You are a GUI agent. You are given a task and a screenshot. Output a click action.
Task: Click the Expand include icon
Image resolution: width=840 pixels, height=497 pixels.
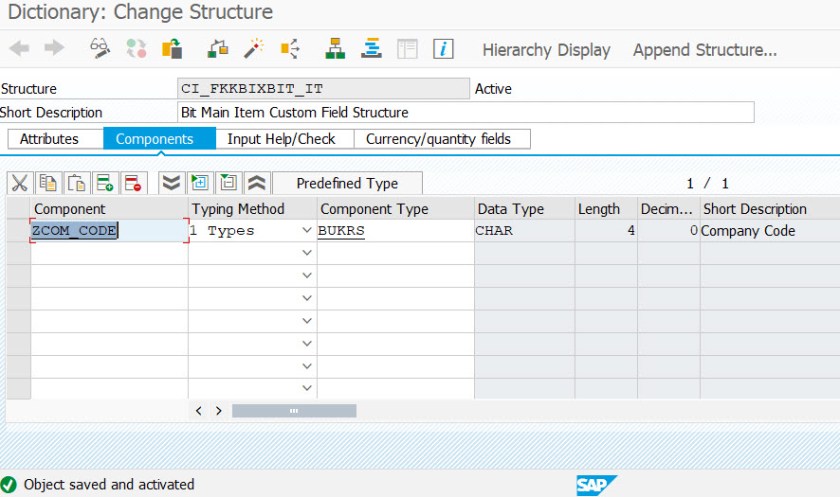[x=200, y=183]
